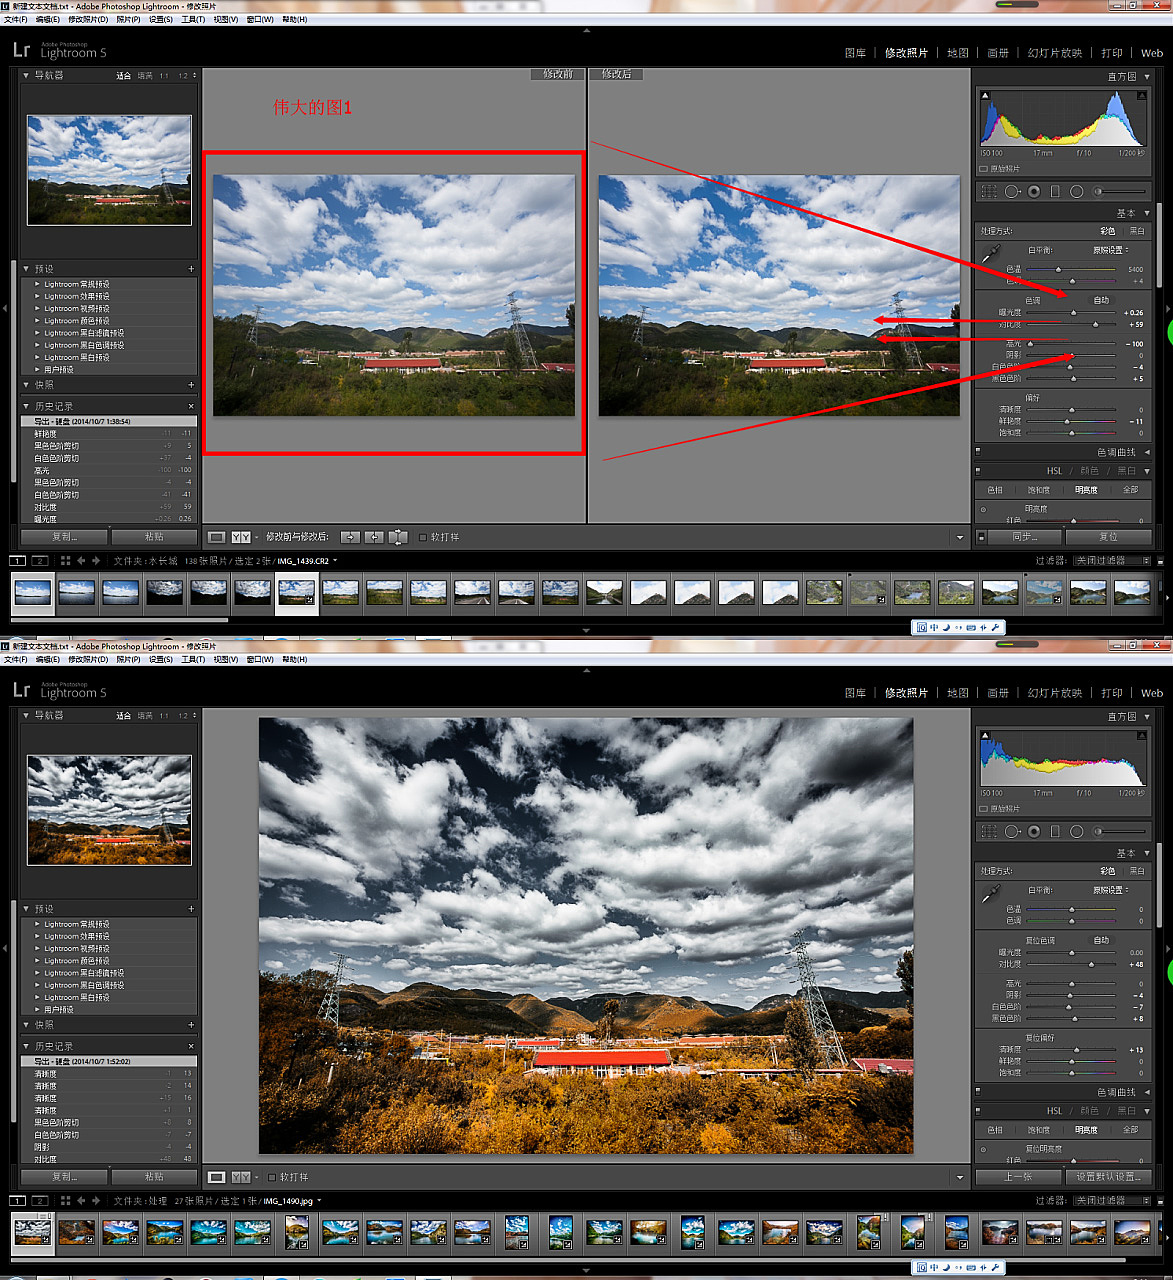The width and height of the screenshot is (1173, 1280).
Task: Click 自动 tone button in upper window
Action: point(1101,300)
